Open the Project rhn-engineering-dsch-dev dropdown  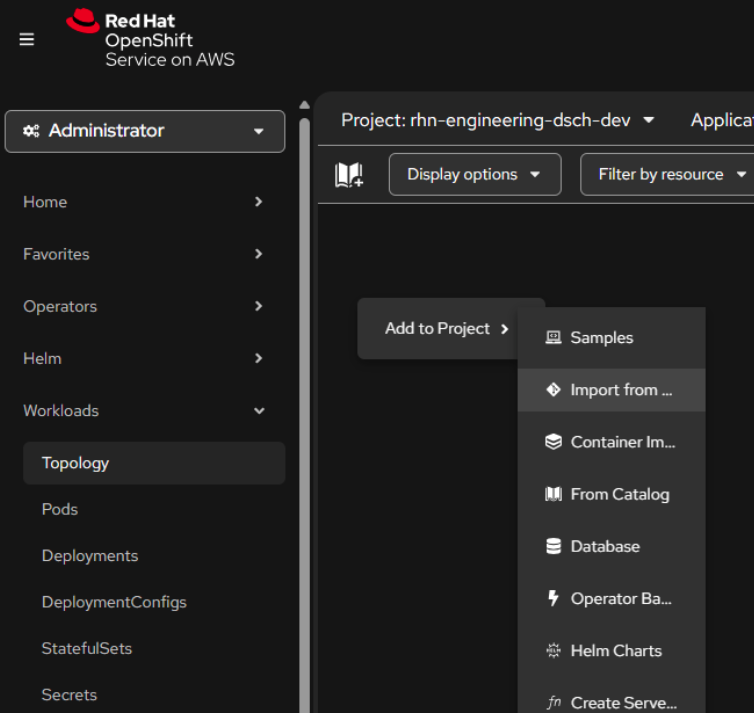(497, 120)
